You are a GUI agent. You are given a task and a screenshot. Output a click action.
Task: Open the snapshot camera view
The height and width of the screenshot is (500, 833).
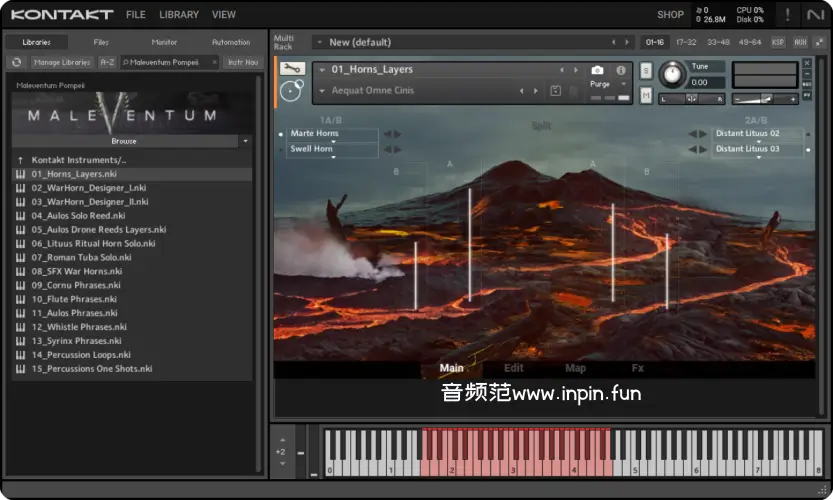[x=597, y=70]
